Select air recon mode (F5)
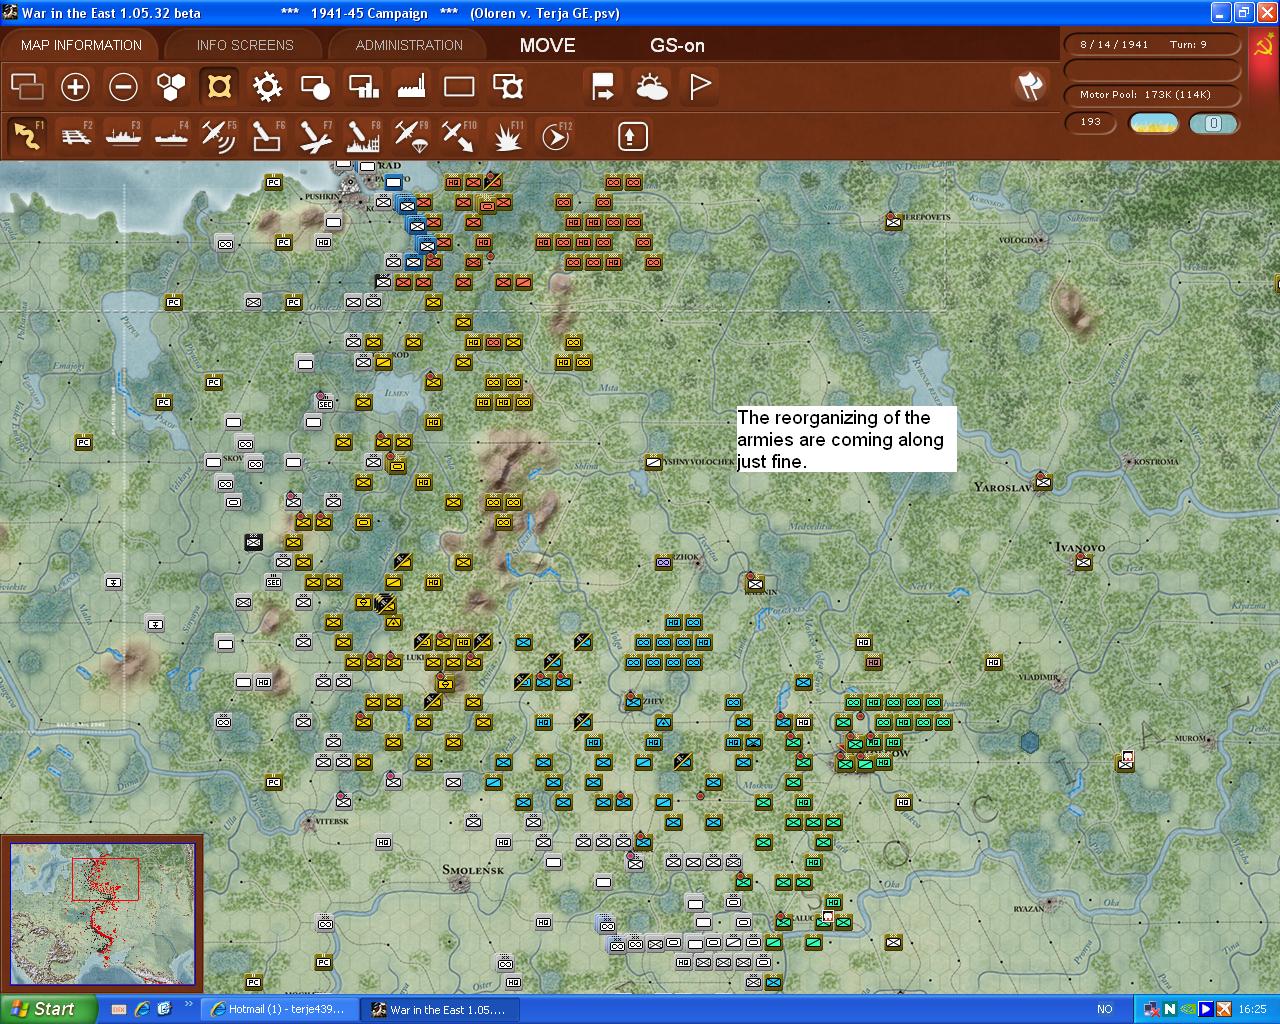The height and width of the screenshot is (1024, 1280). coord(219,136)
